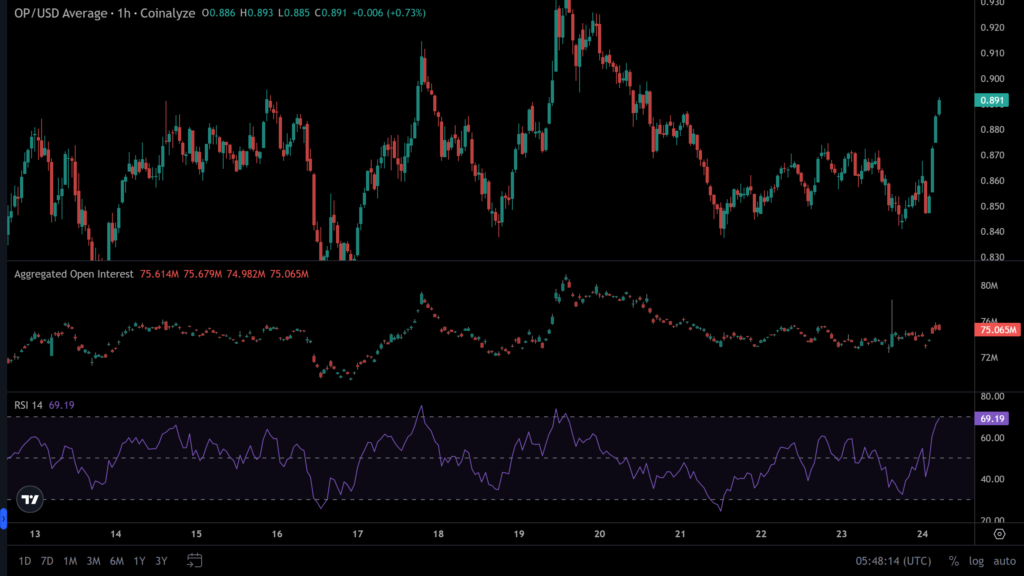Switch to 3M time range

tap(93, 561)
